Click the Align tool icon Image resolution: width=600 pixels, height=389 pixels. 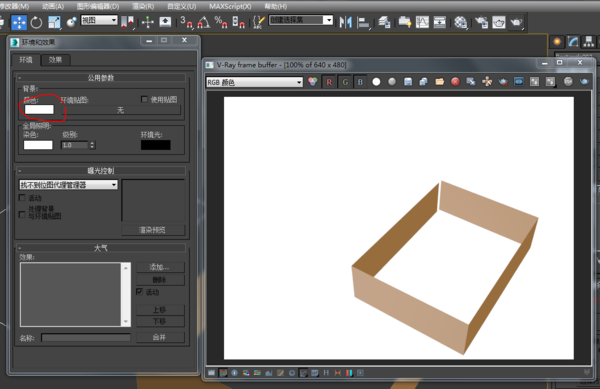tap(363, 22)
